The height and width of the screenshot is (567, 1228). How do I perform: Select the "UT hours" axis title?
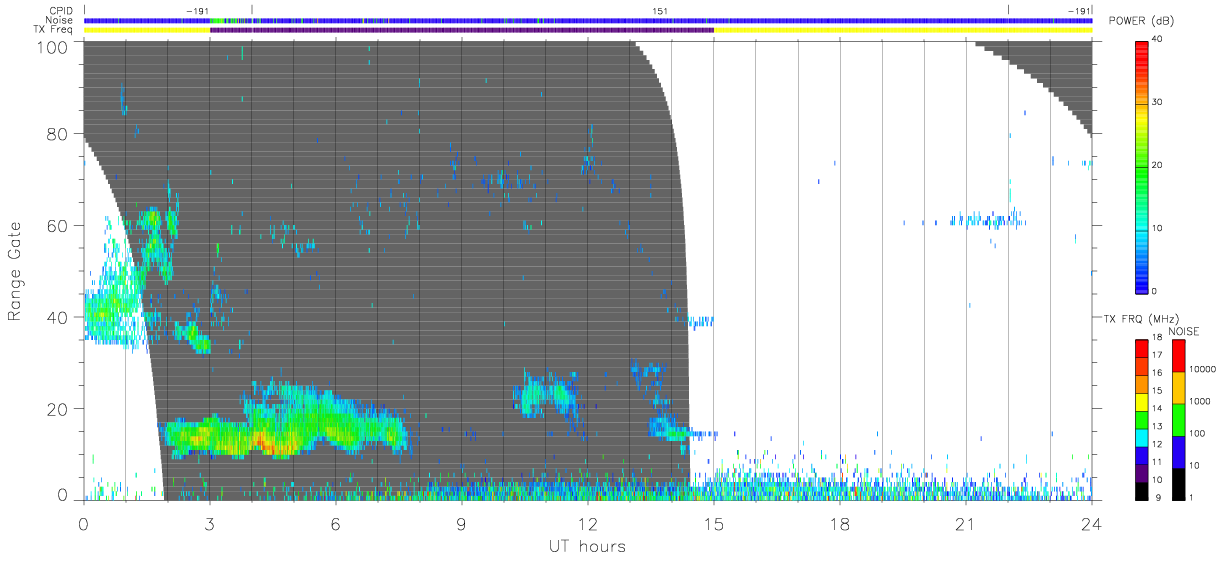coord(587,547)
